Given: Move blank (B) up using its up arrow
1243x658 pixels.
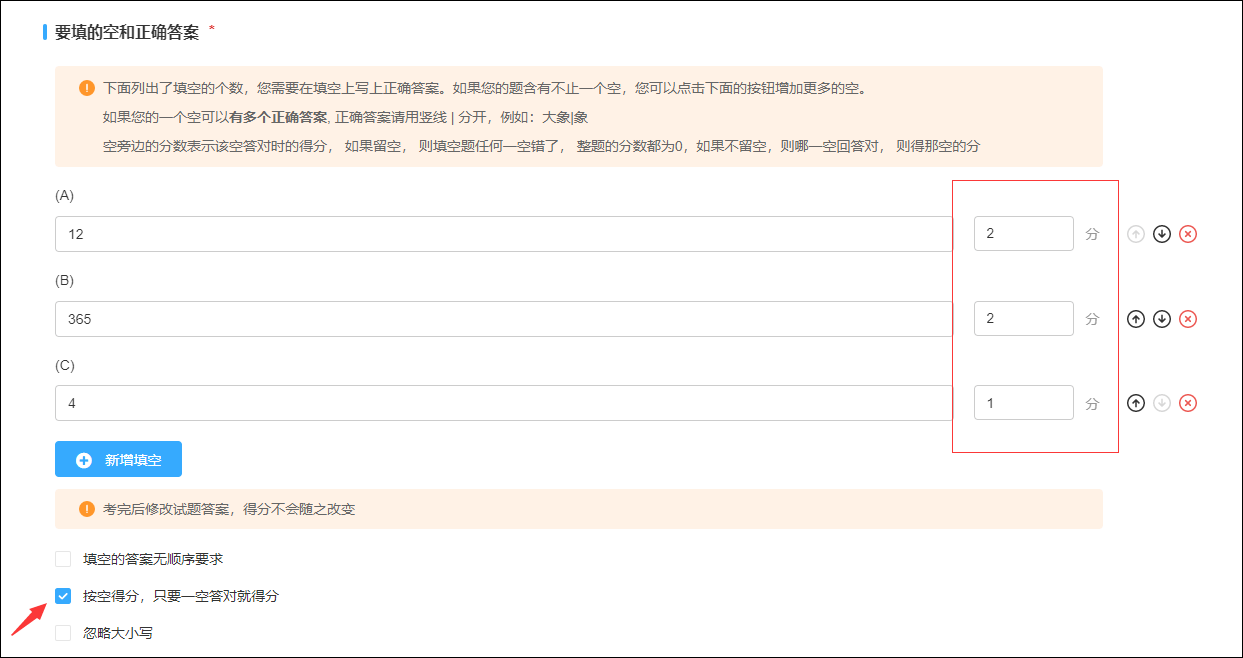Looking at the screenshot, I should coord(1136,318).
